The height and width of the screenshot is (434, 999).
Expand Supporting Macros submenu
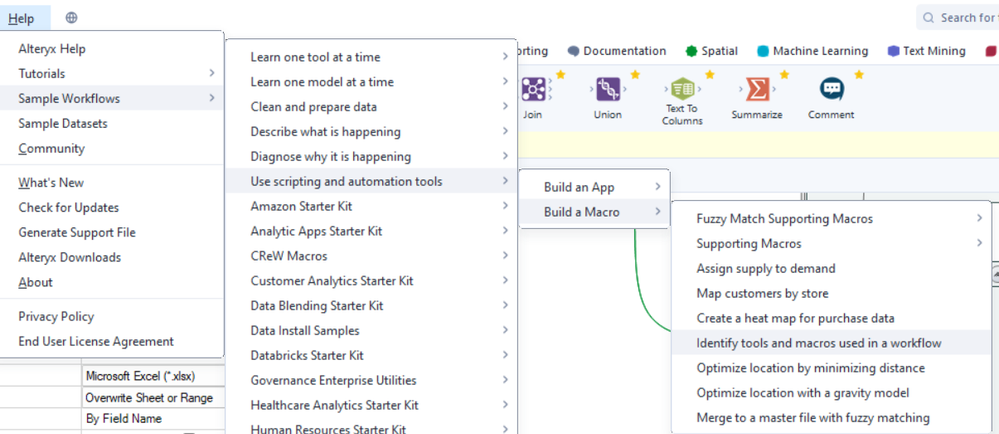831,243
